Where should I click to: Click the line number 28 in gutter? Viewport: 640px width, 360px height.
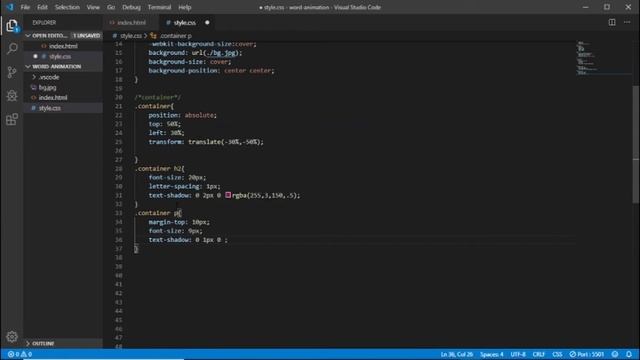[118, 169]
